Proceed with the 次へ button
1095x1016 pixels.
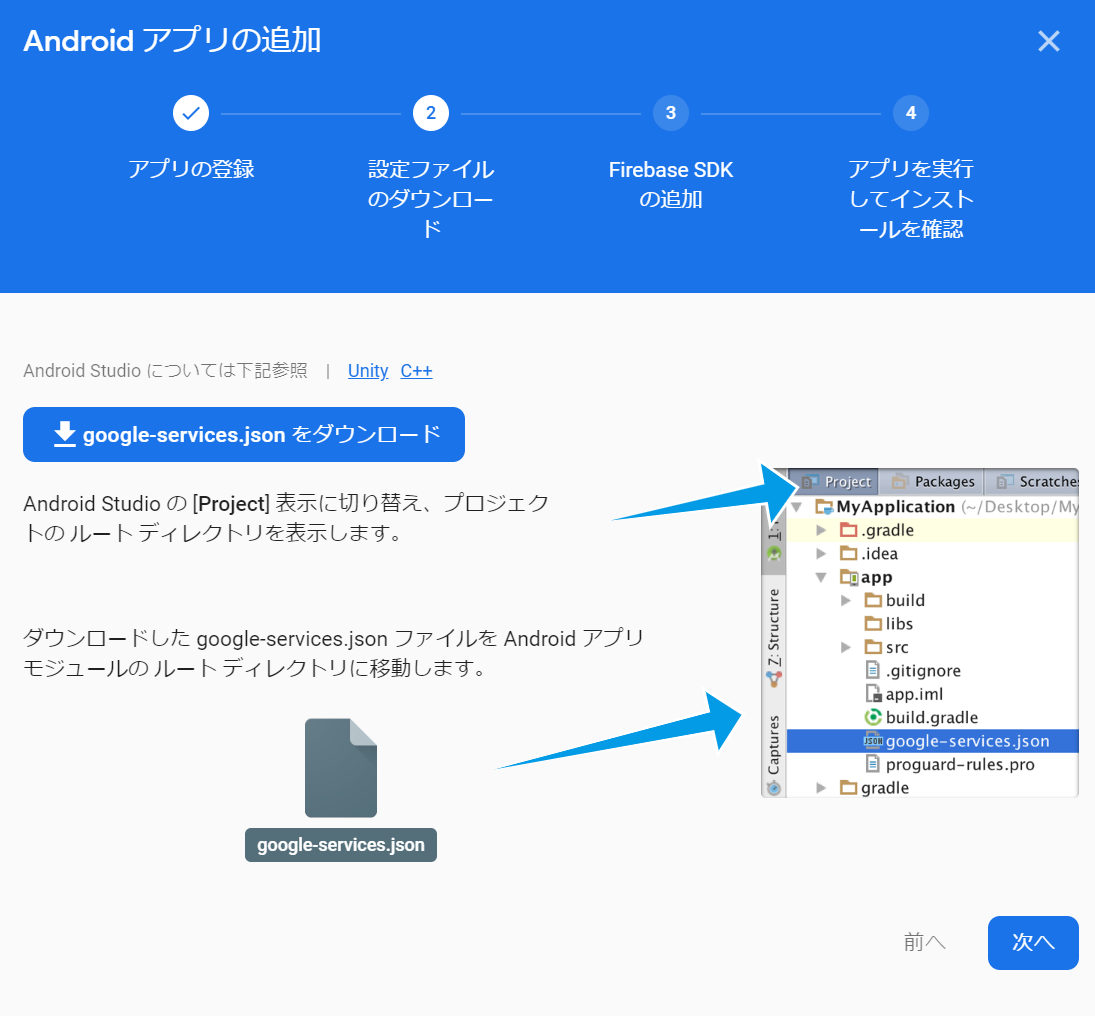point(1033,943)
